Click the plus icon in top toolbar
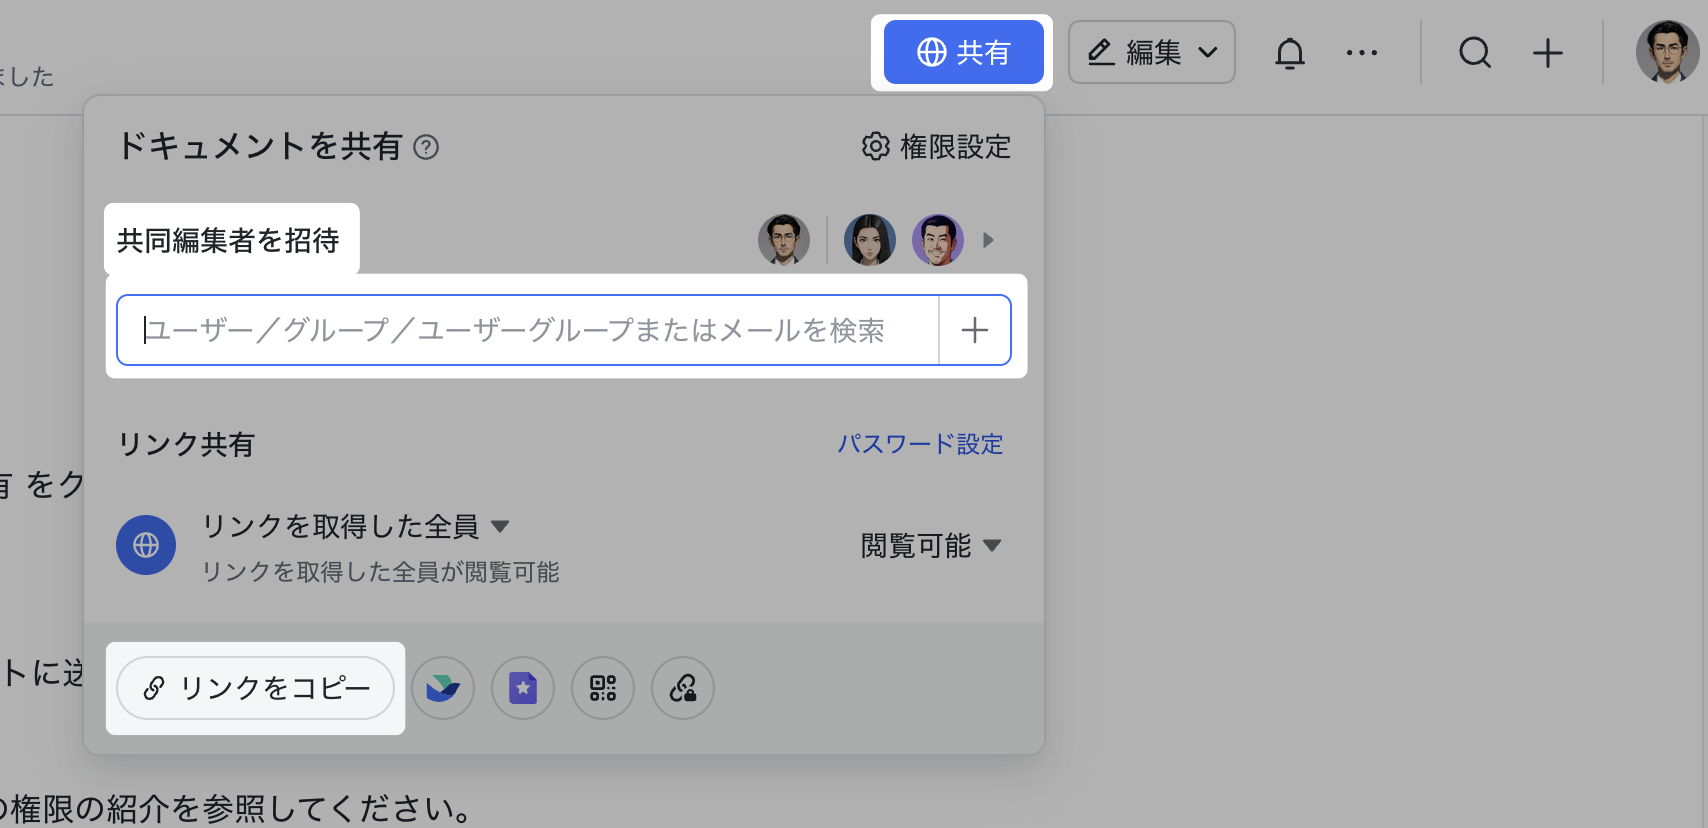Image resolution: width=1708 pixels, height=828 pixels. [1548, 52]
